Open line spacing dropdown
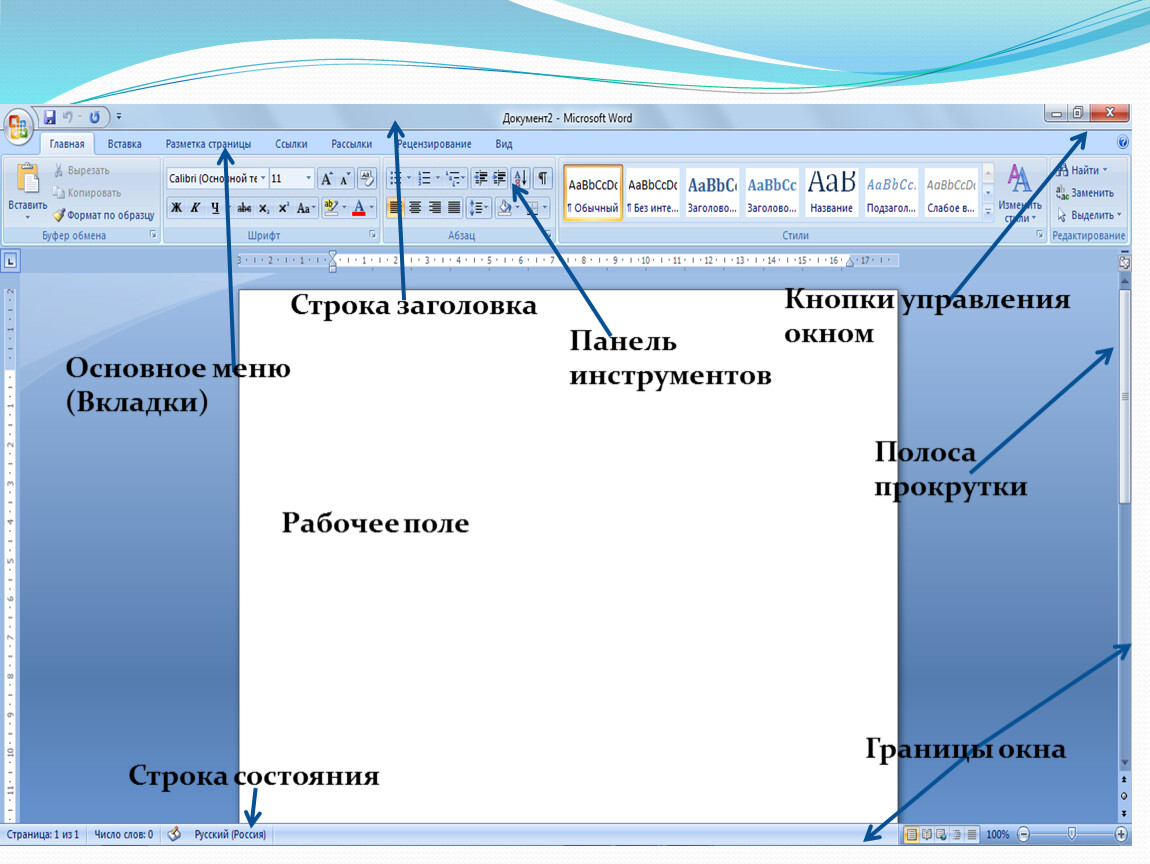Image resolution: width=1150 pixels, height=864 pixels. tap(479, 208)
